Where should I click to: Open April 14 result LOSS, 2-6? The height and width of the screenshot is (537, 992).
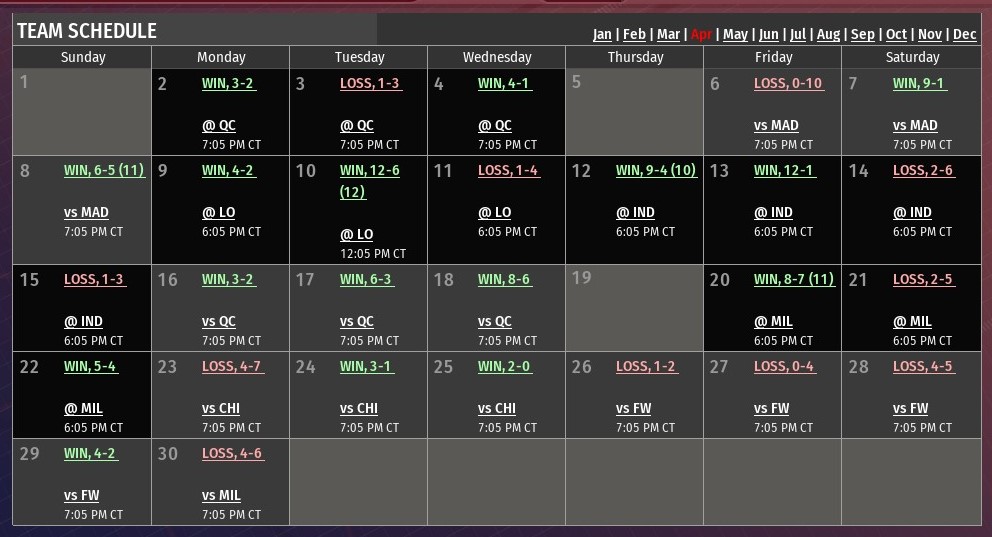click(x=924, y=170)
